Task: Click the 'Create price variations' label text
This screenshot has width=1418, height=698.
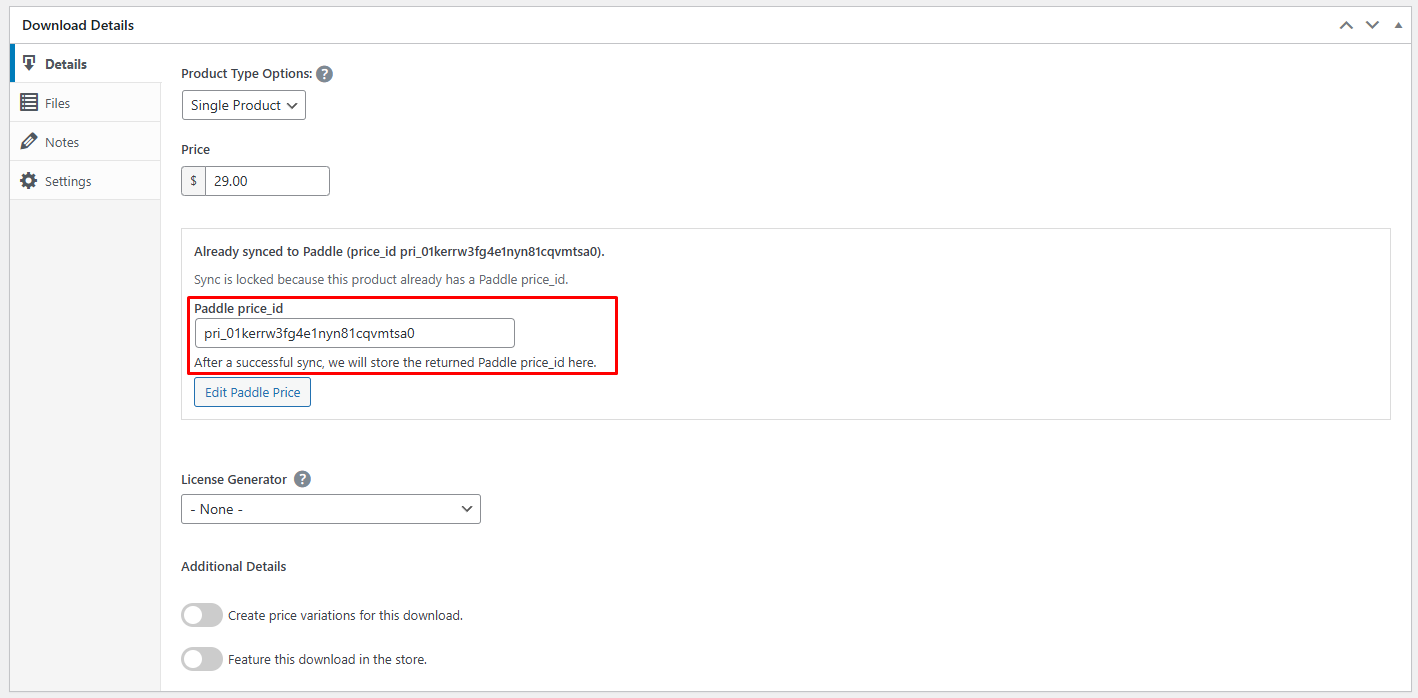Action: tap(345, 615)
